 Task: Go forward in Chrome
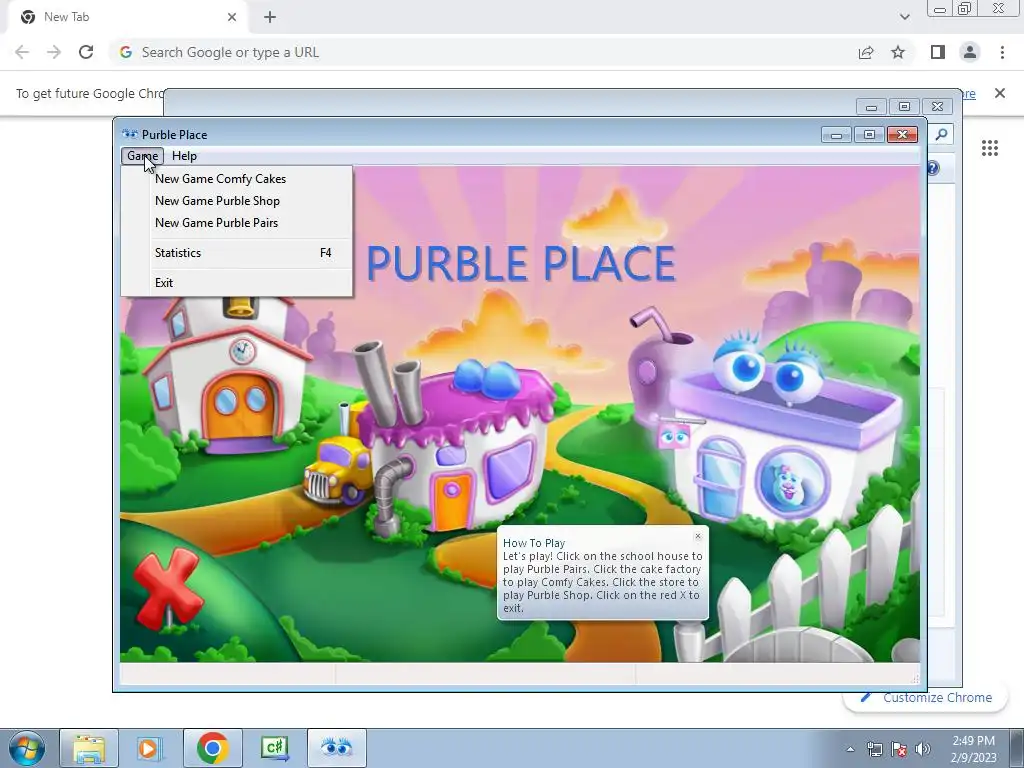coord(54,52)
